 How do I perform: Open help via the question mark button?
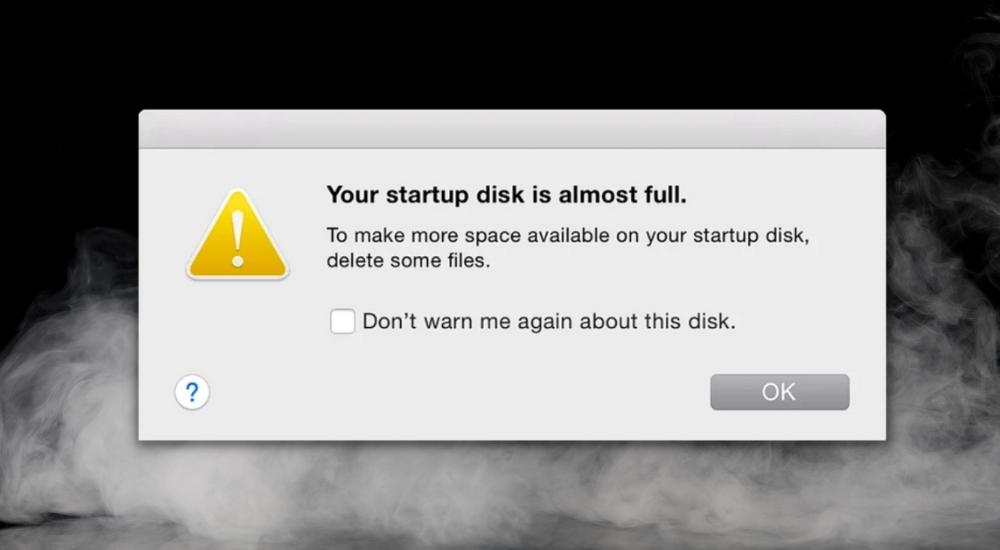192,392
